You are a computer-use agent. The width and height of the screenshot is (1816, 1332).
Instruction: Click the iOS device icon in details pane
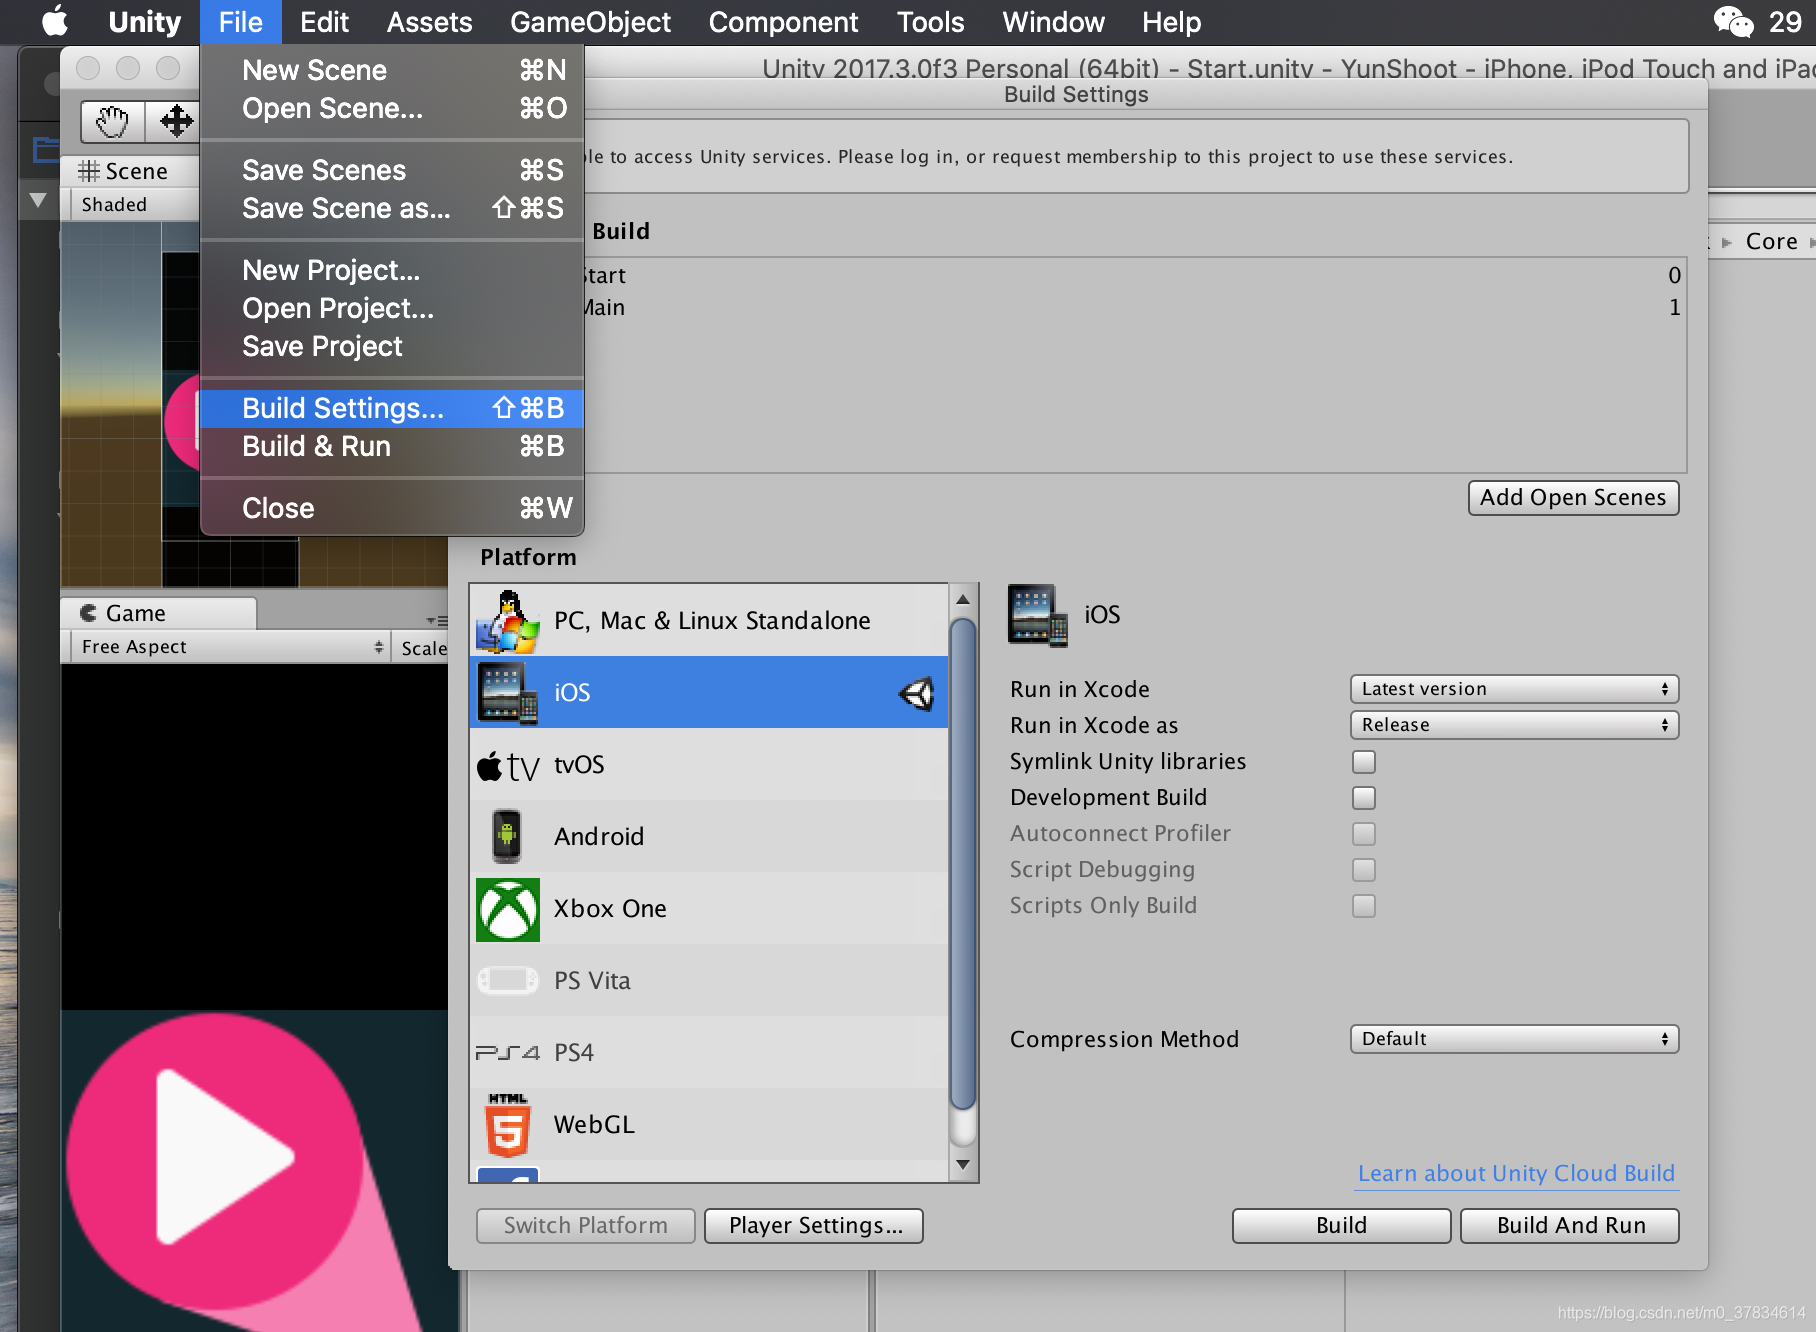point(1038,615)
